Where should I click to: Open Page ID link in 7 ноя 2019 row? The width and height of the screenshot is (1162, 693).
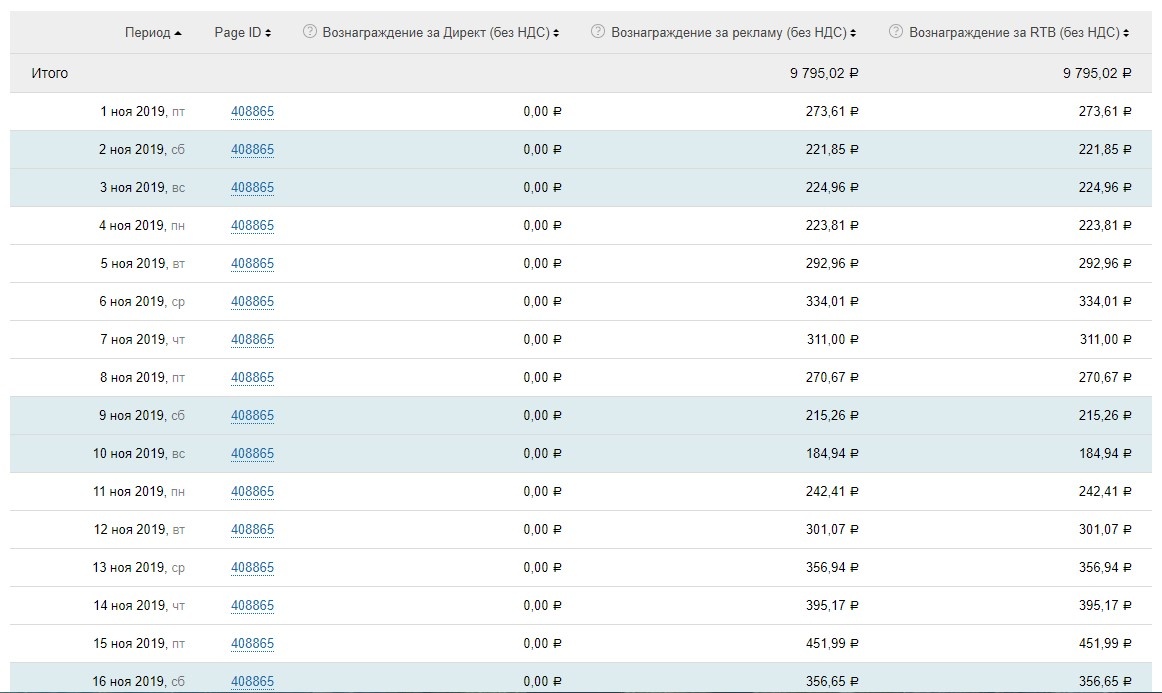252,340
